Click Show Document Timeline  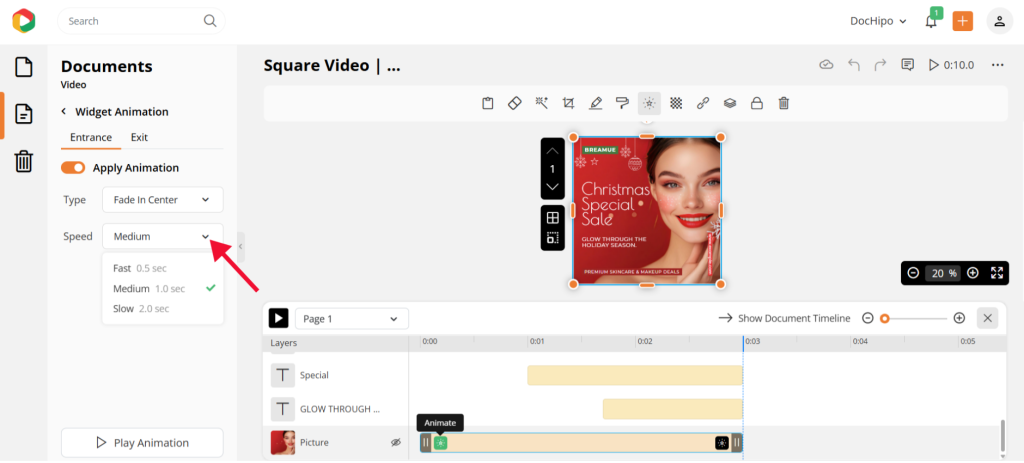click(784, 319)
